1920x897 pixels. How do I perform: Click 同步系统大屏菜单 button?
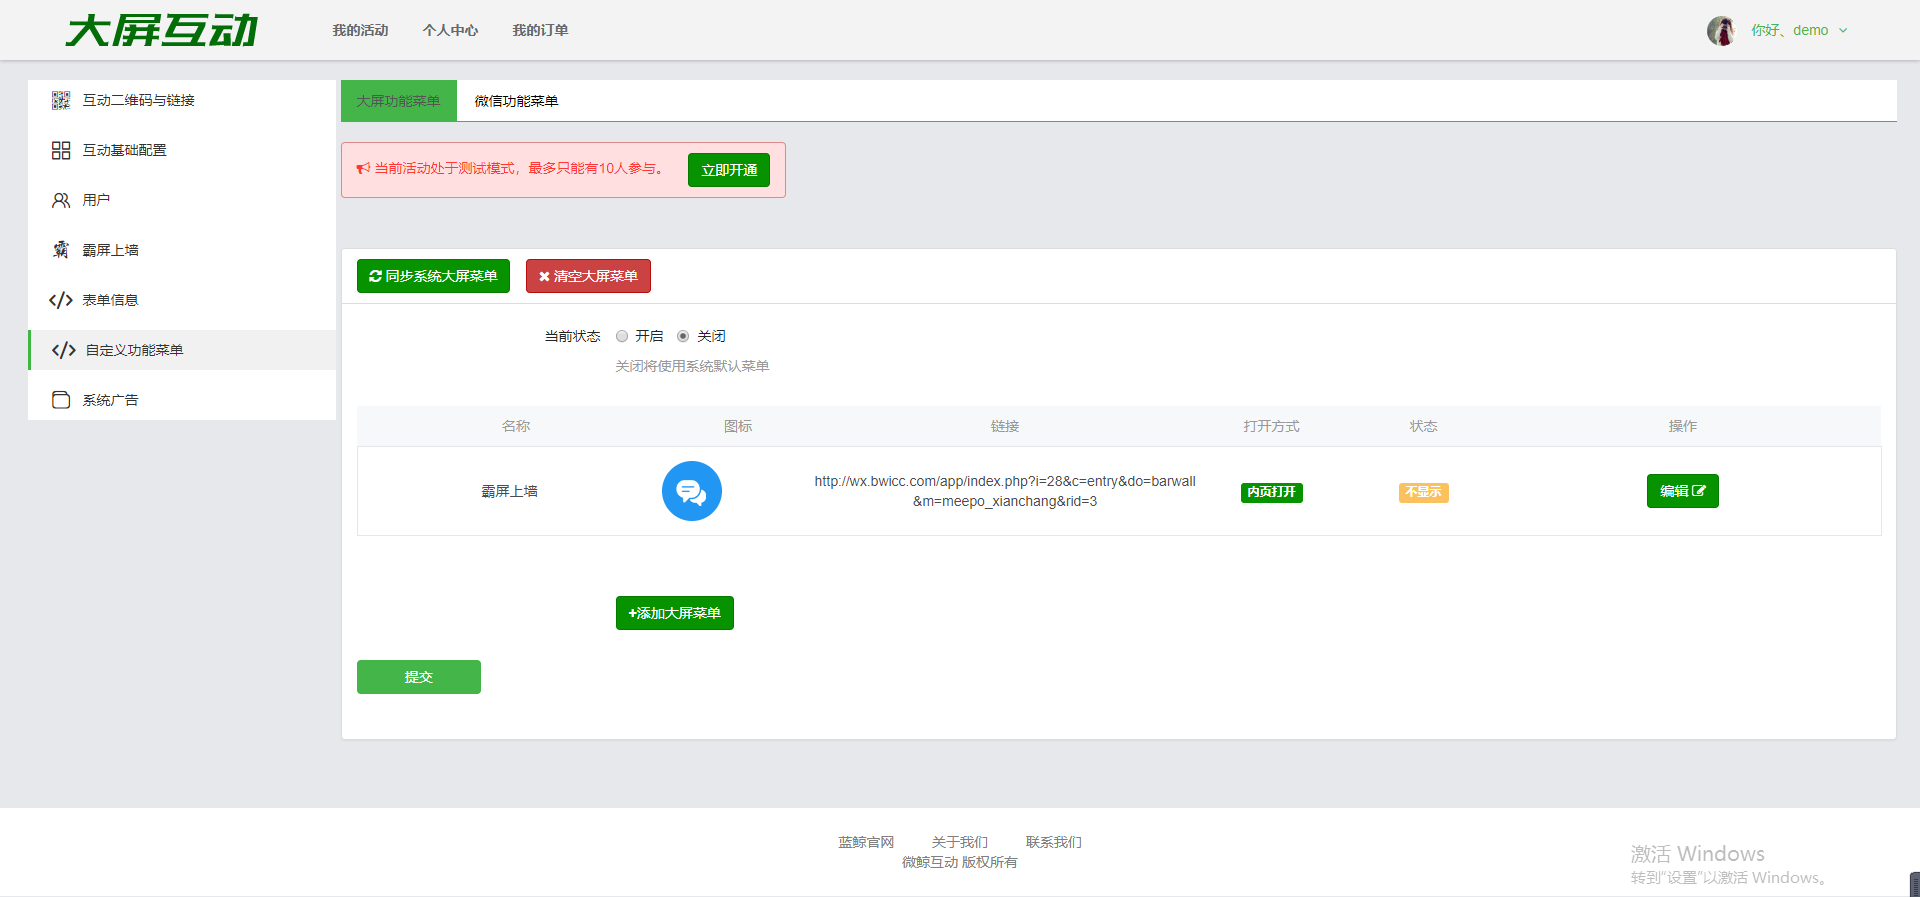[x=433, y=276]
